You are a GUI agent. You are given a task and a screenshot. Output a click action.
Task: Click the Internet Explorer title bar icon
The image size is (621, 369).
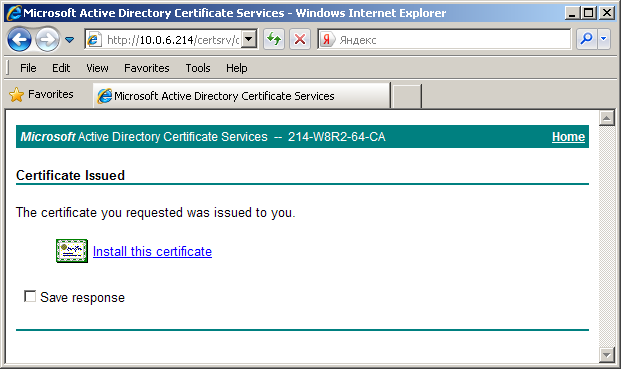point(14,13)
